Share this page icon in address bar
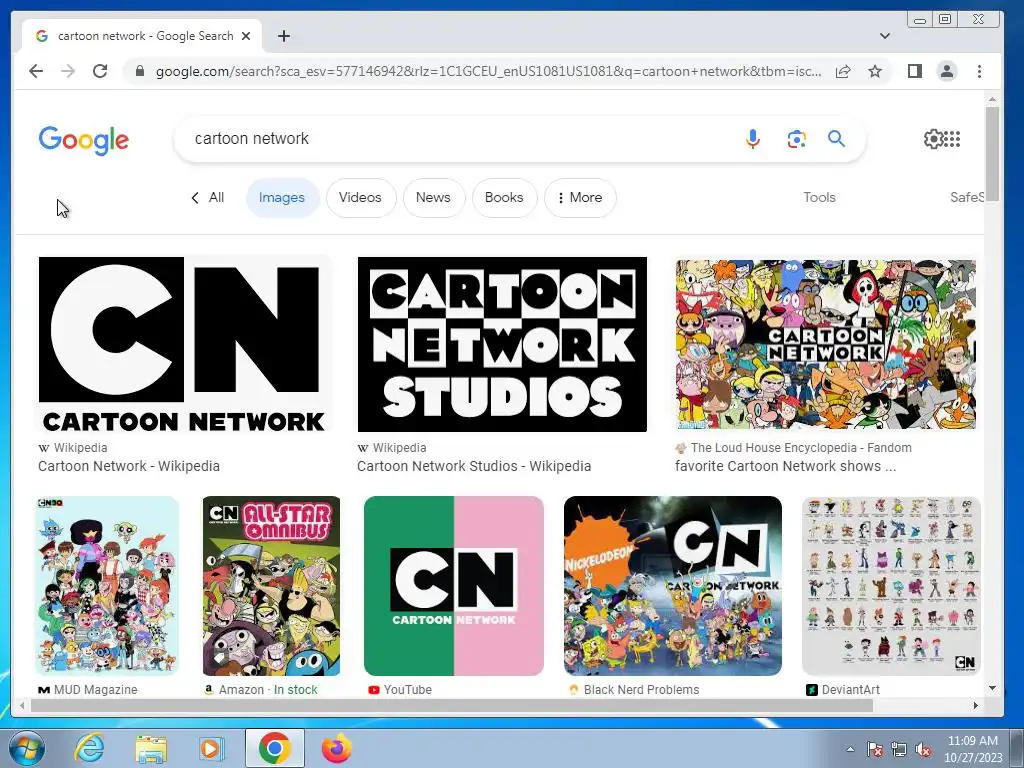Image resolution: width=1024 pixels, height=768 pixels. (x=843, y=71)
